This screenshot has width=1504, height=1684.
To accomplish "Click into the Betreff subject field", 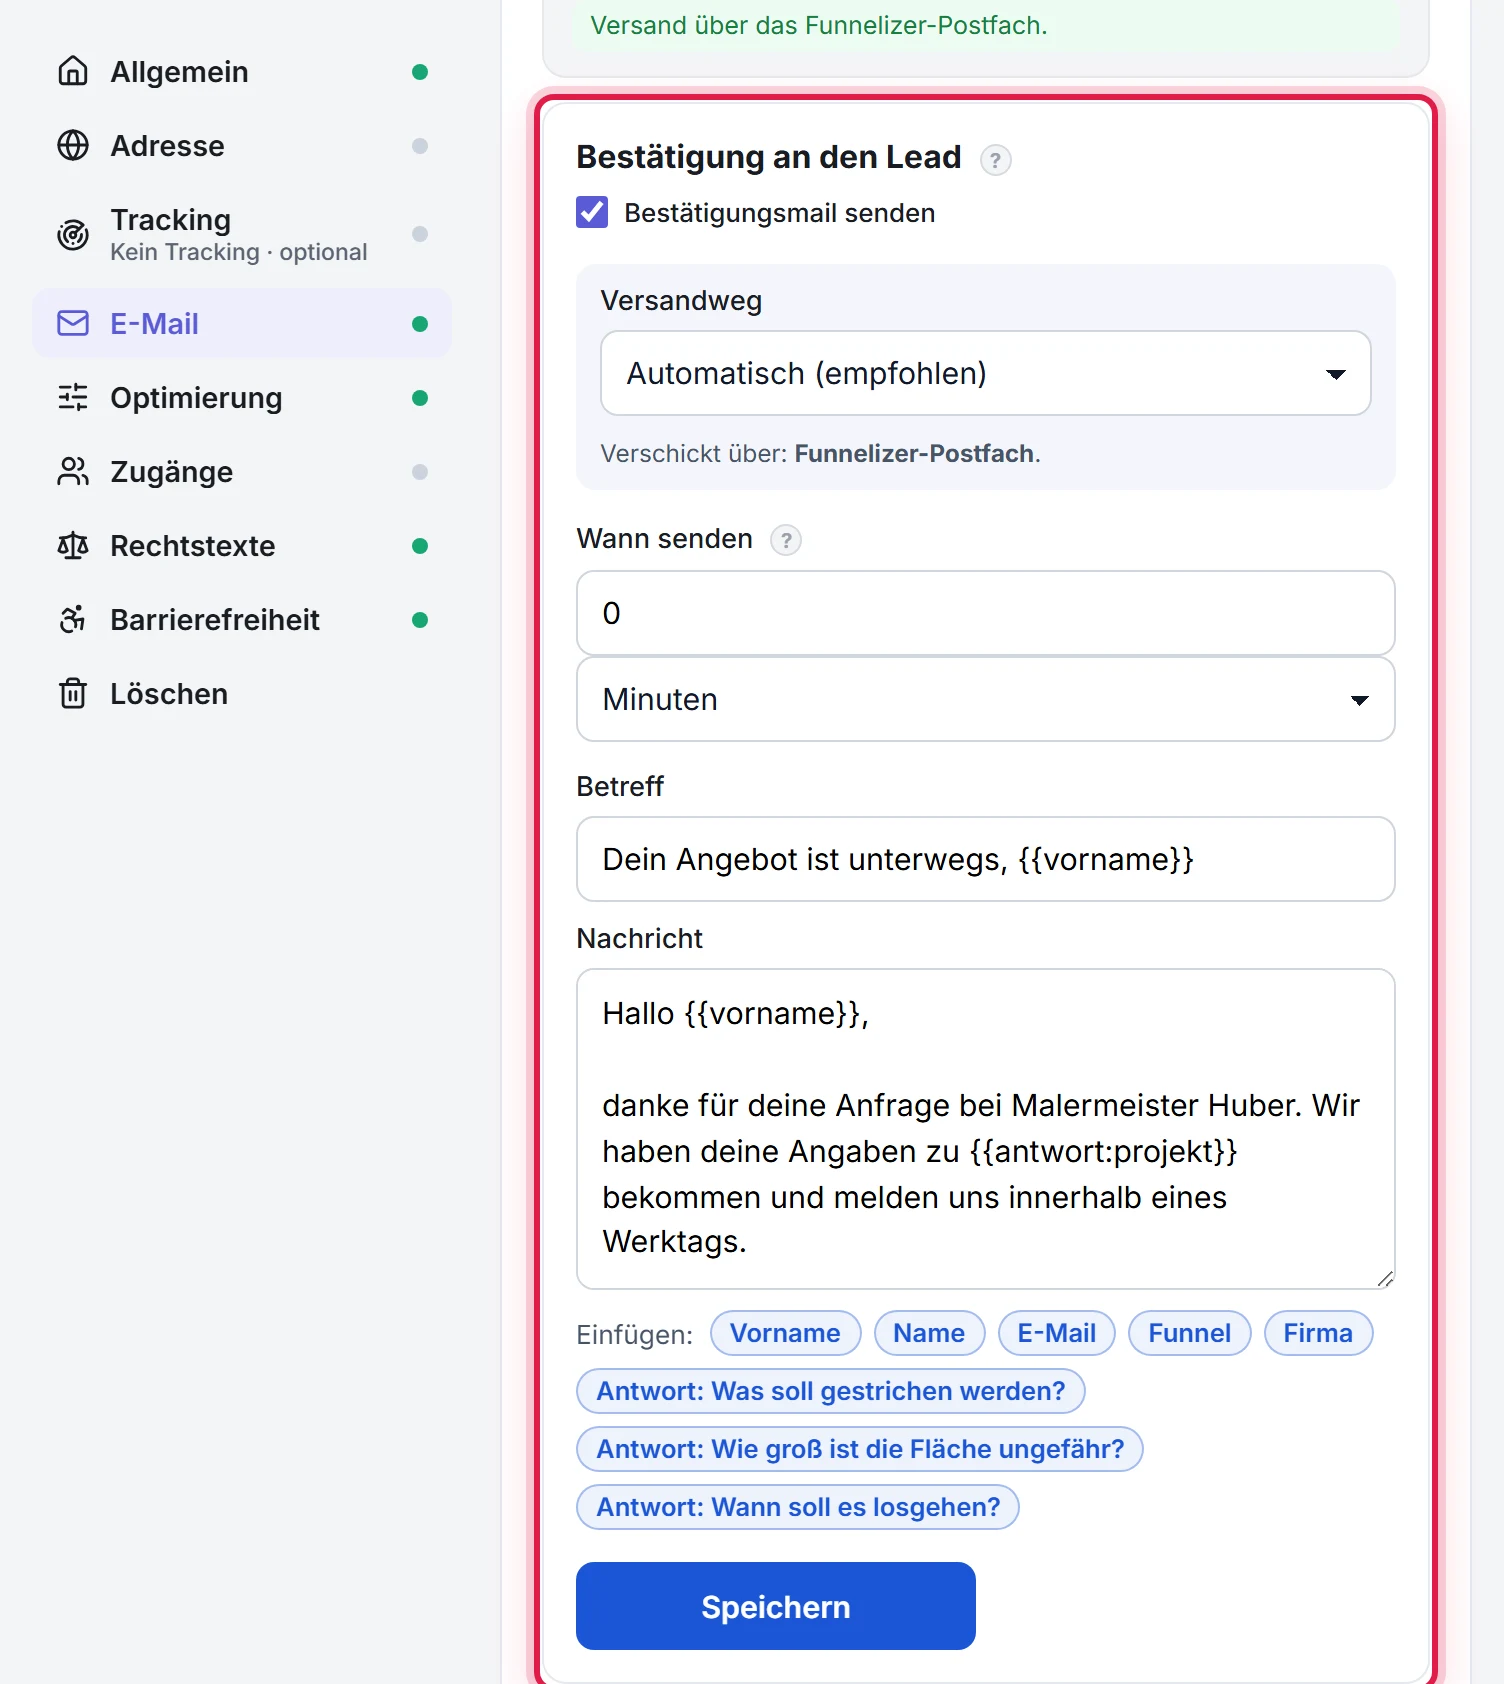I will (x=985, y=859).
